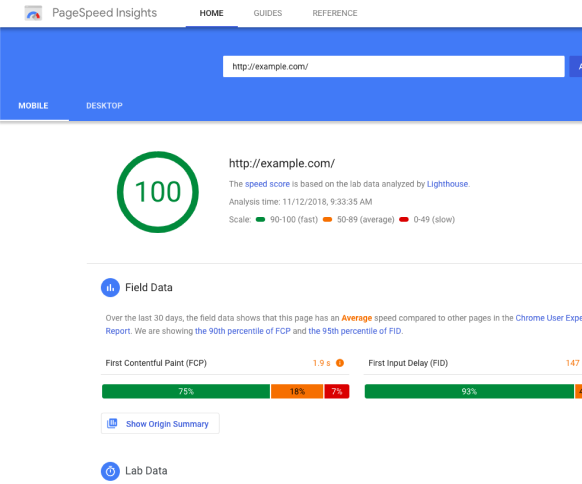This screenshot has width=582, height=484.
Task: Click the Lab Data stopwatch icon
Action: pyautogui.click(x=110, y=471)
